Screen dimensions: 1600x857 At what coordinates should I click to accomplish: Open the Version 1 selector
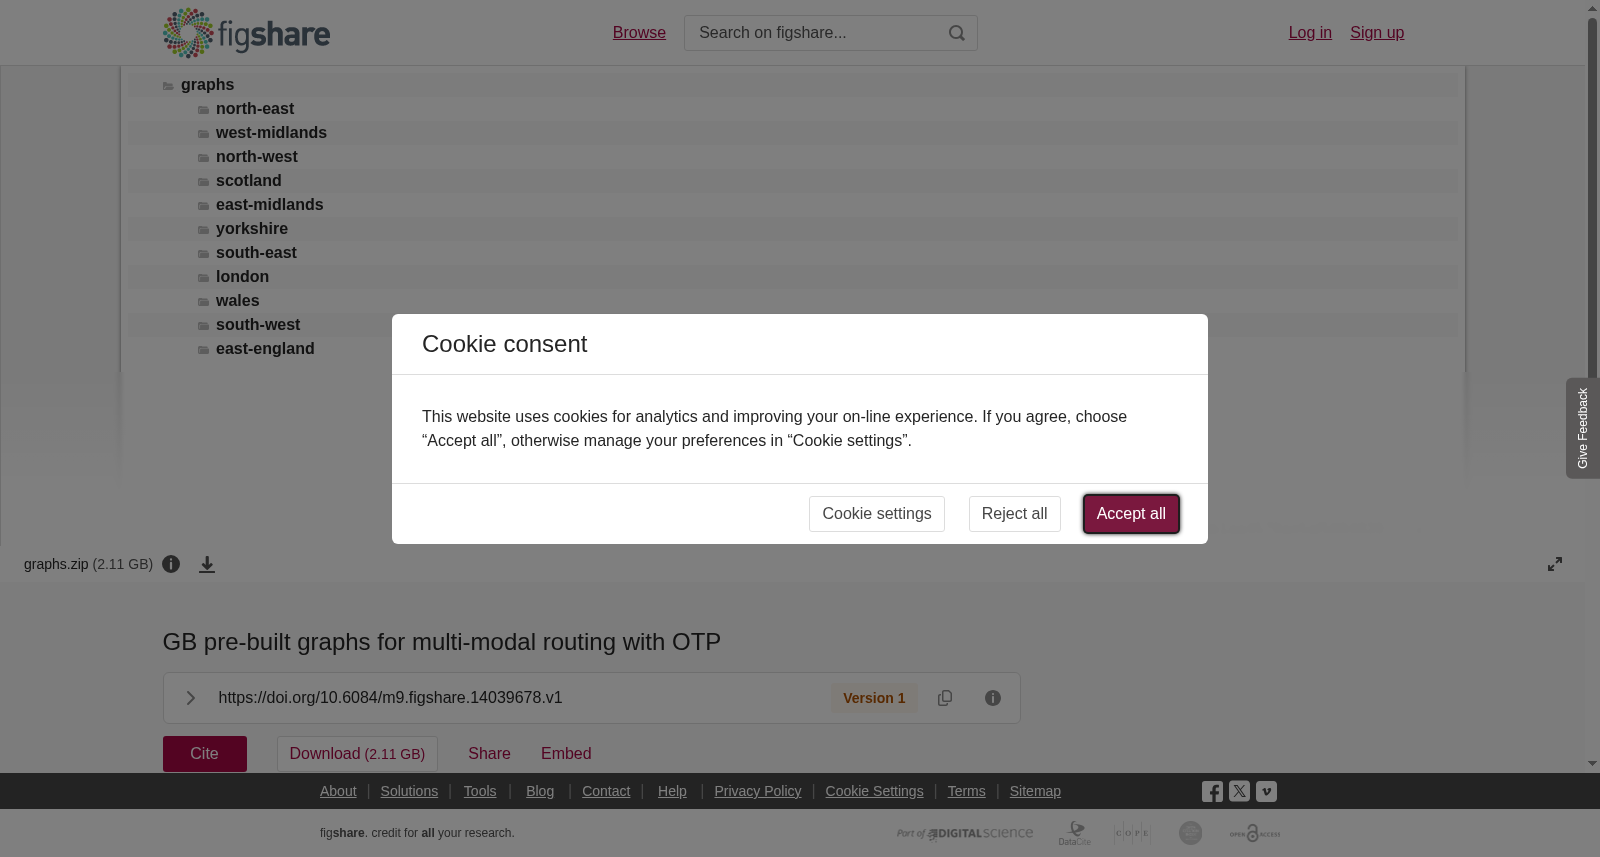[874, 698]
